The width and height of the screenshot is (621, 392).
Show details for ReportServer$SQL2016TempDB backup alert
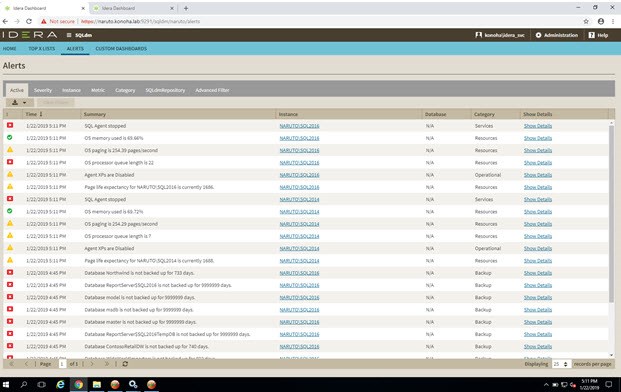click(x=538, y=334)
